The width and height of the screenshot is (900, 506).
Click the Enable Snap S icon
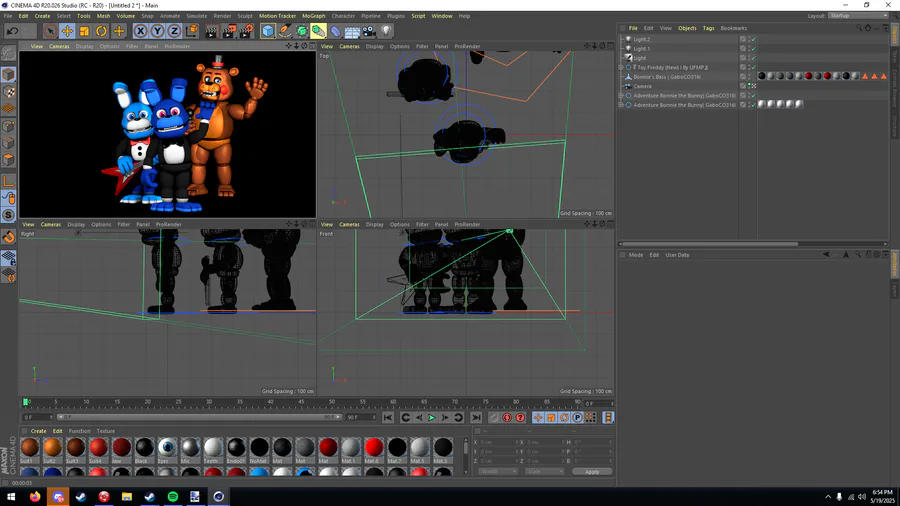click(9, 215)
